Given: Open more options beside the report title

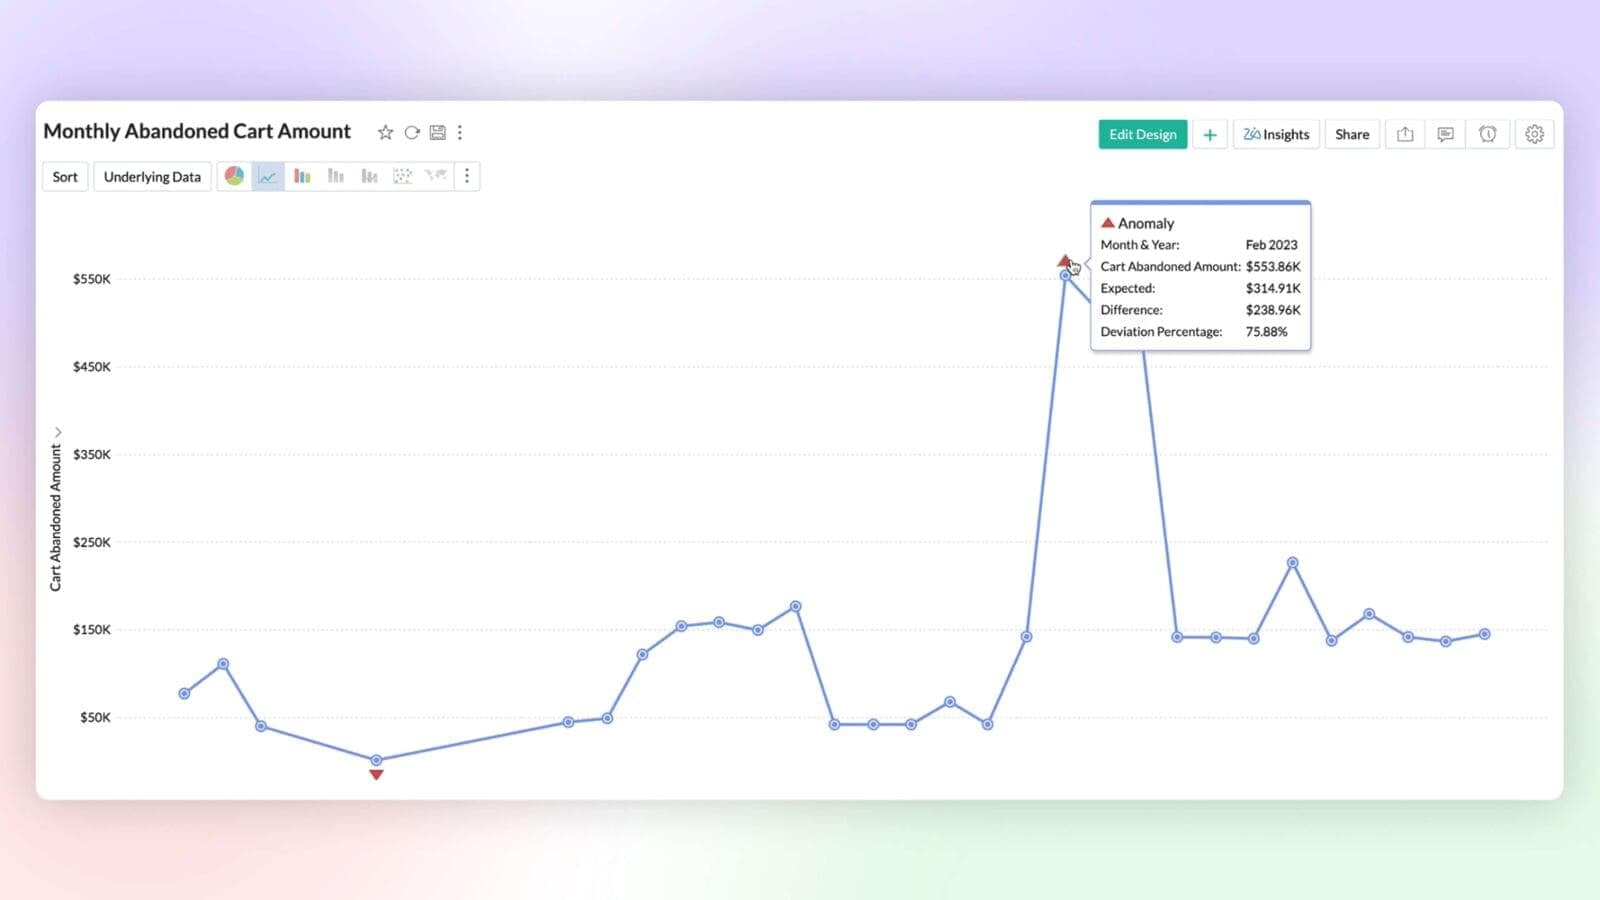Looking at the screenshot, I should (460, 132).
